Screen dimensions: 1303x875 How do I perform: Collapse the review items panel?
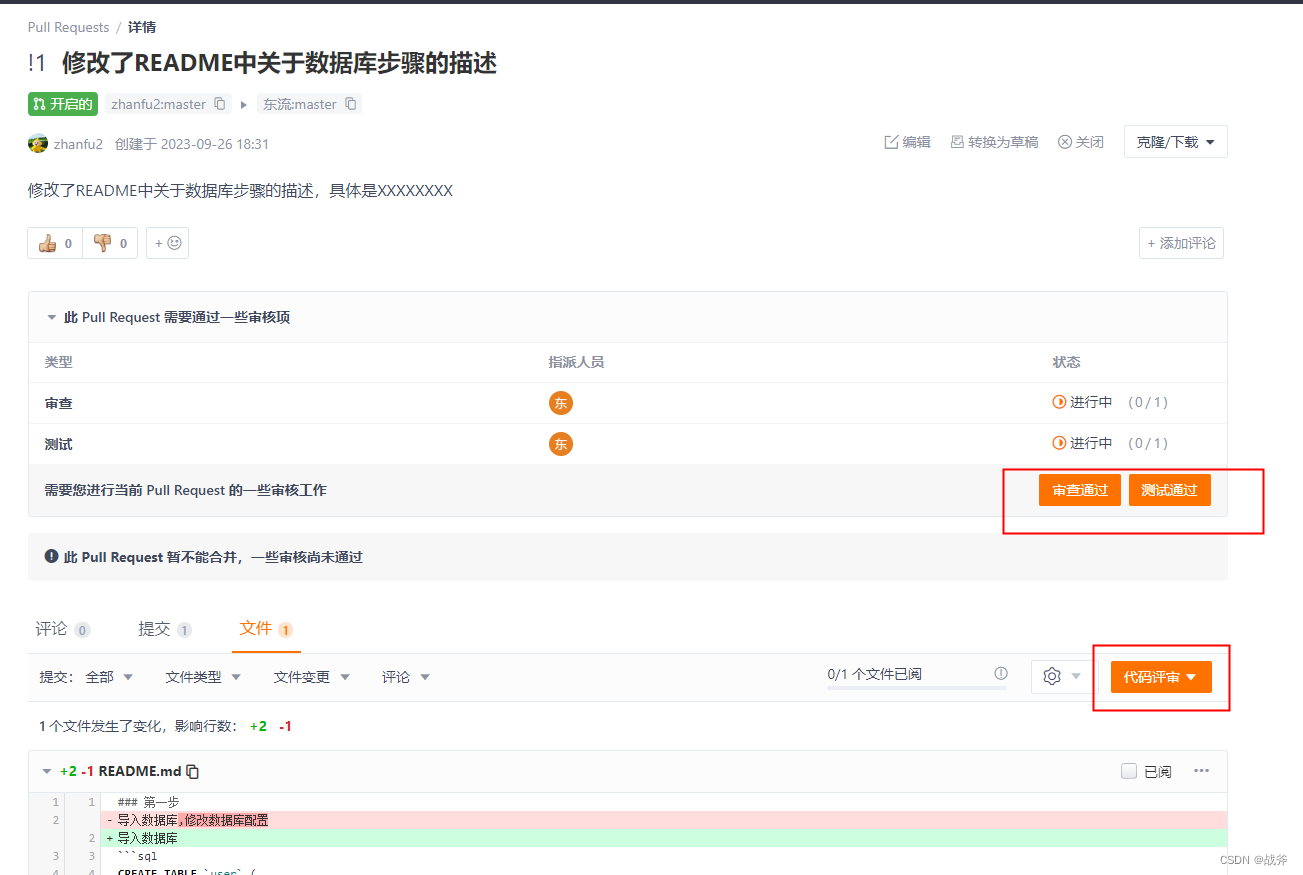coord(52,317)
